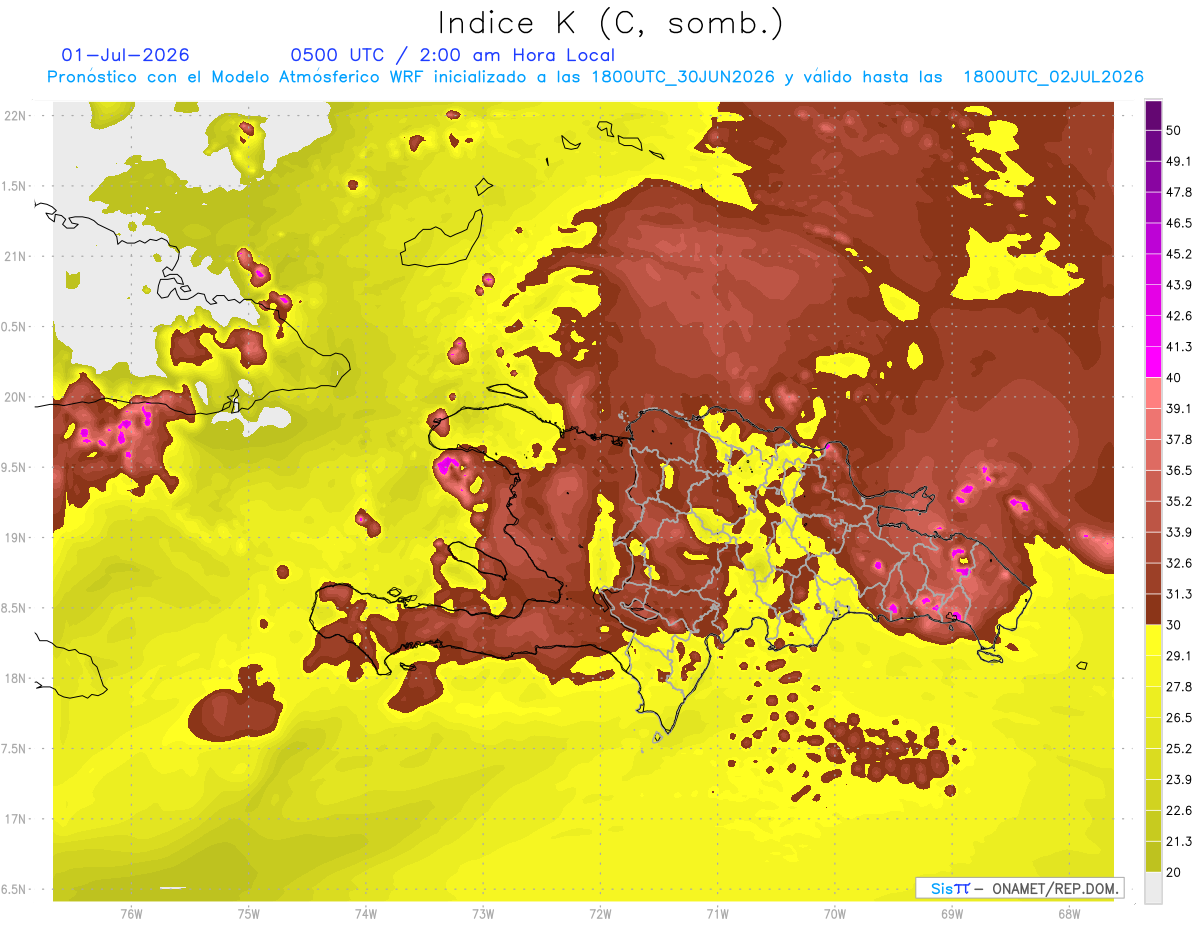Click colorbar value "22.6"
Screen dimensions: 1200x927
(1179, 811)
